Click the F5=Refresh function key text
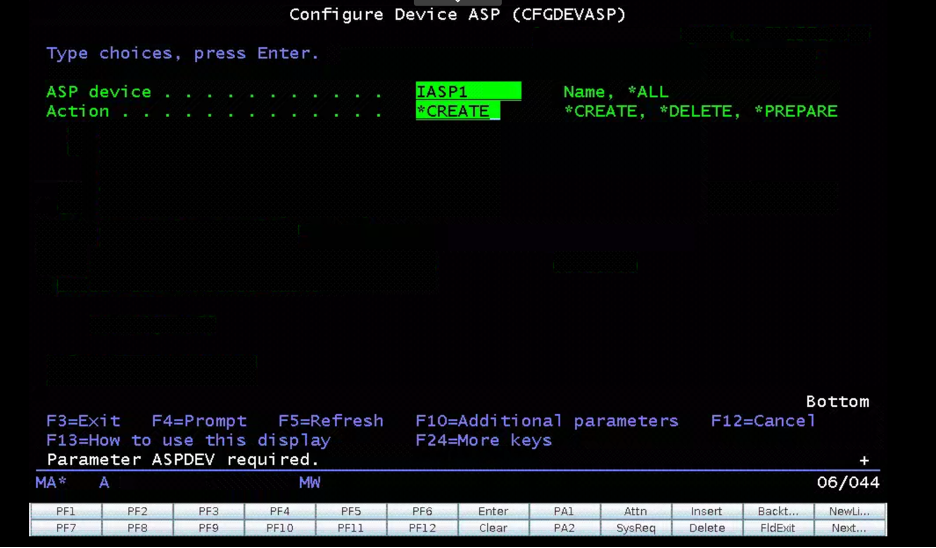This screenshot has width=936, height=548. (x=331, y=421)
